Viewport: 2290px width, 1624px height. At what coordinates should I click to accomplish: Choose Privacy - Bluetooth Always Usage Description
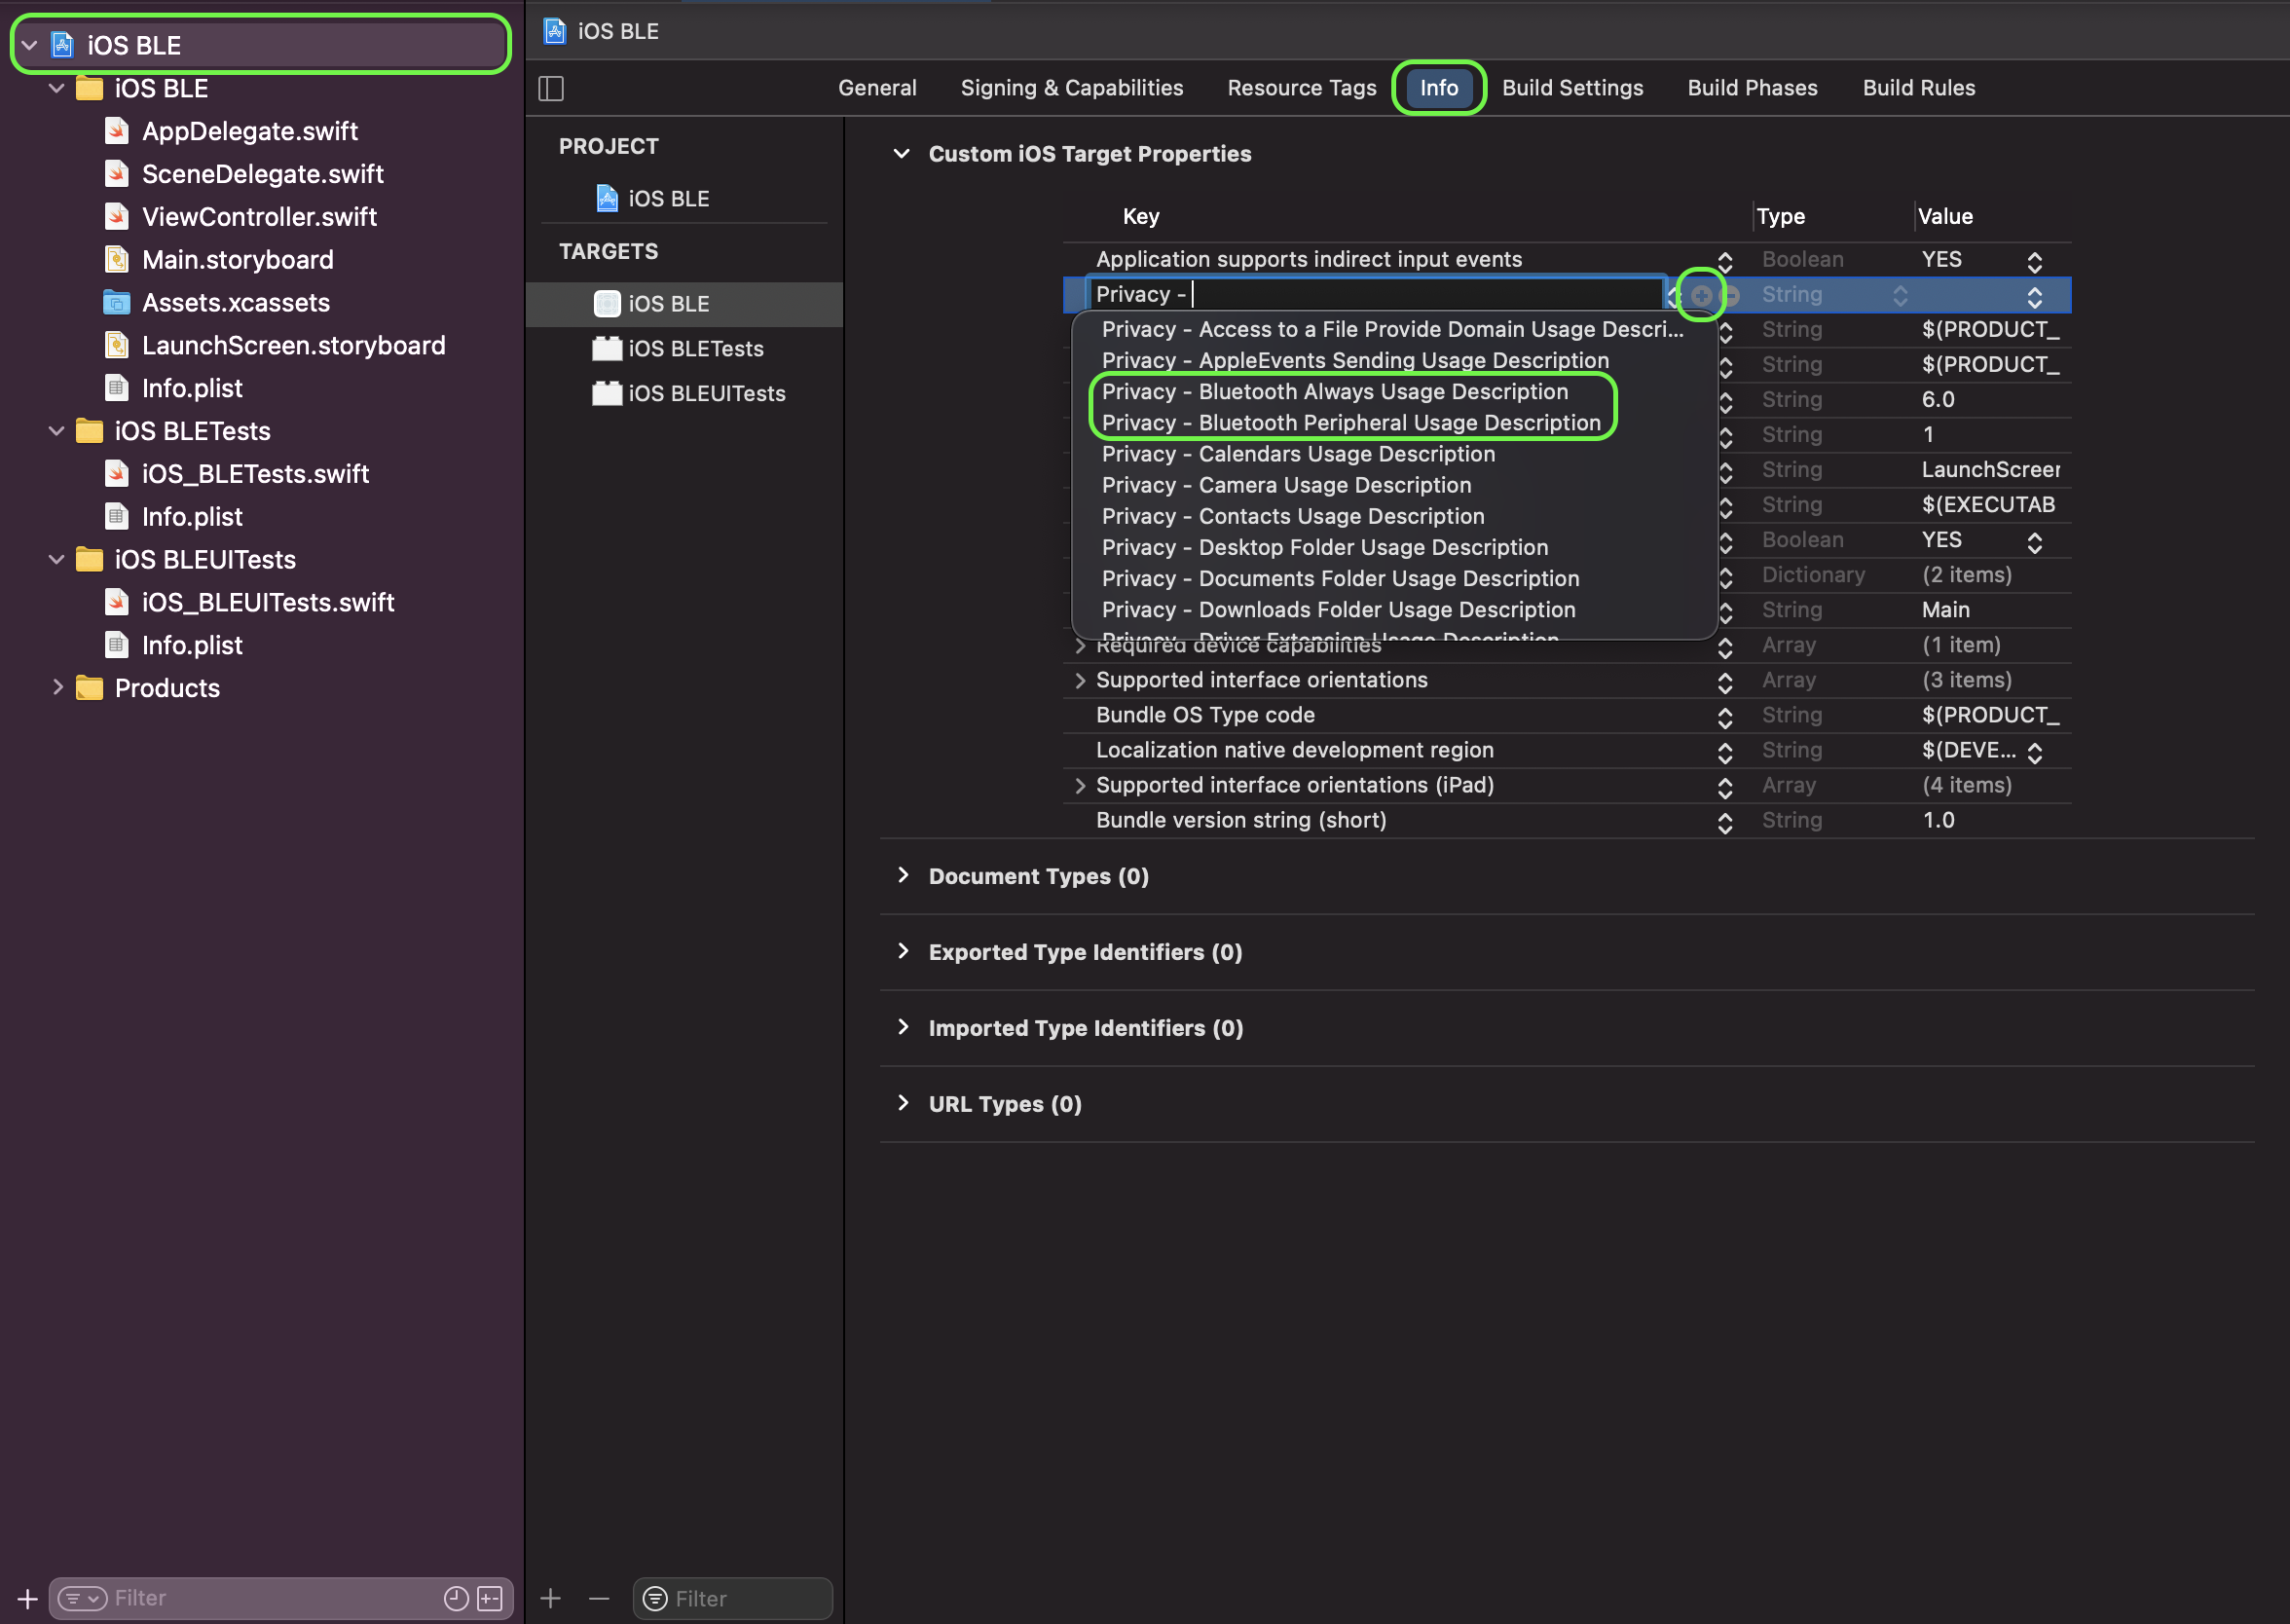[1334, 392]
